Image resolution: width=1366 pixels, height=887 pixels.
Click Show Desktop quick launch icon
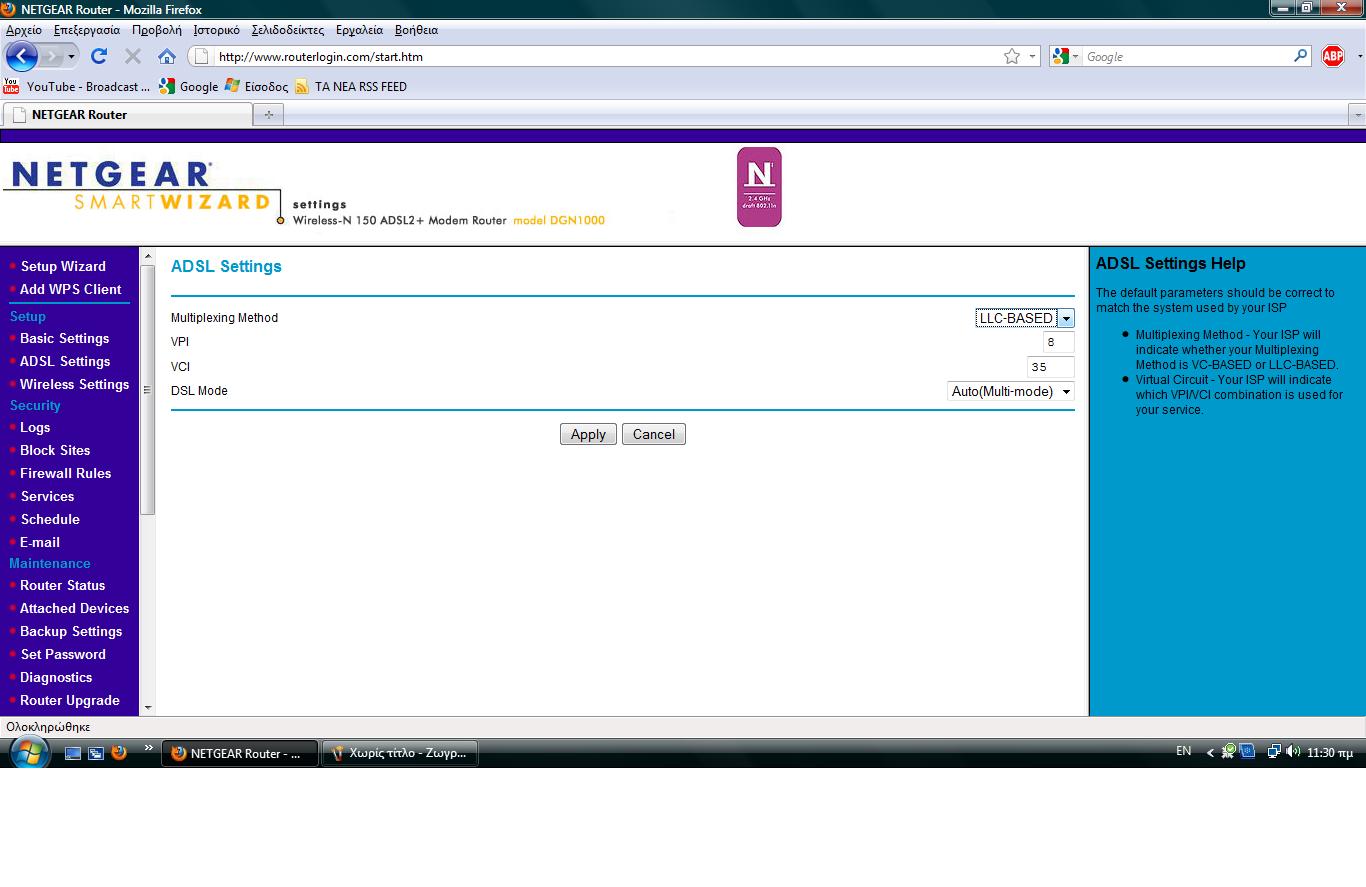(73, 753)
